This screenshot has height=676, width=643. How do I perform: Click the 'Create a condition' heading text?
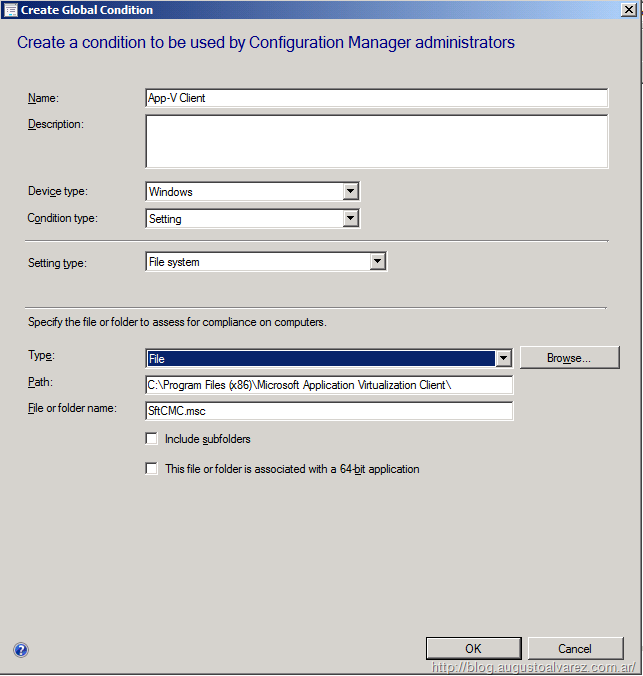266,43
